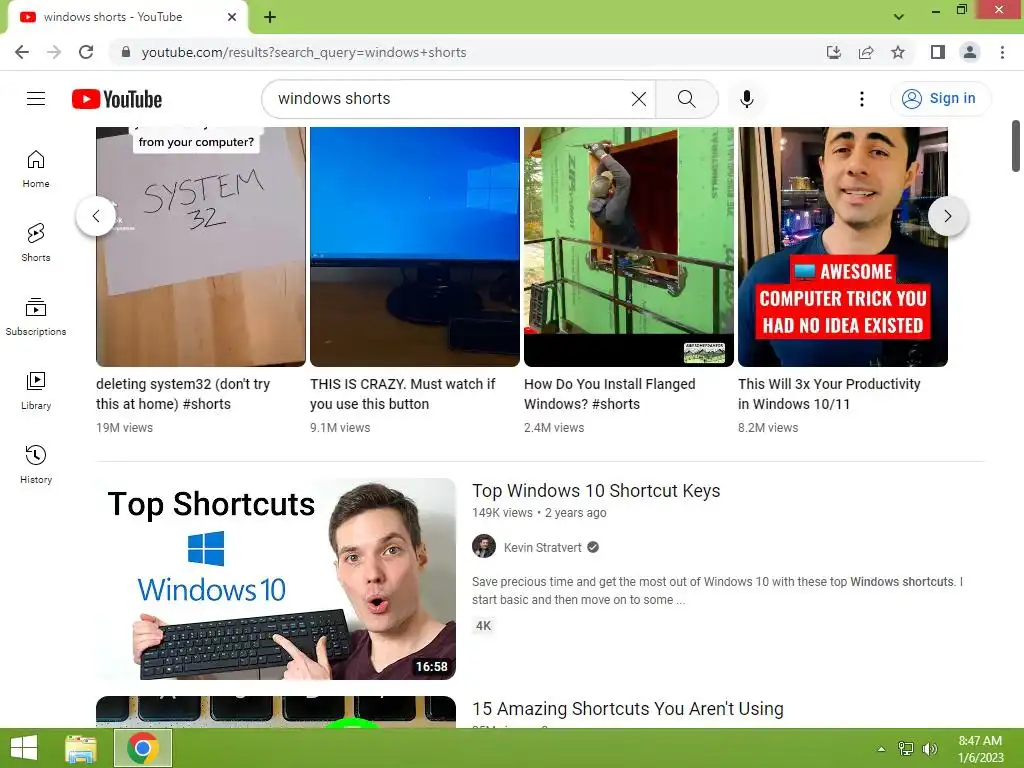Click the Chrome taskbar icon
This screenshot has height=768, width=1024.
(143, 748)
